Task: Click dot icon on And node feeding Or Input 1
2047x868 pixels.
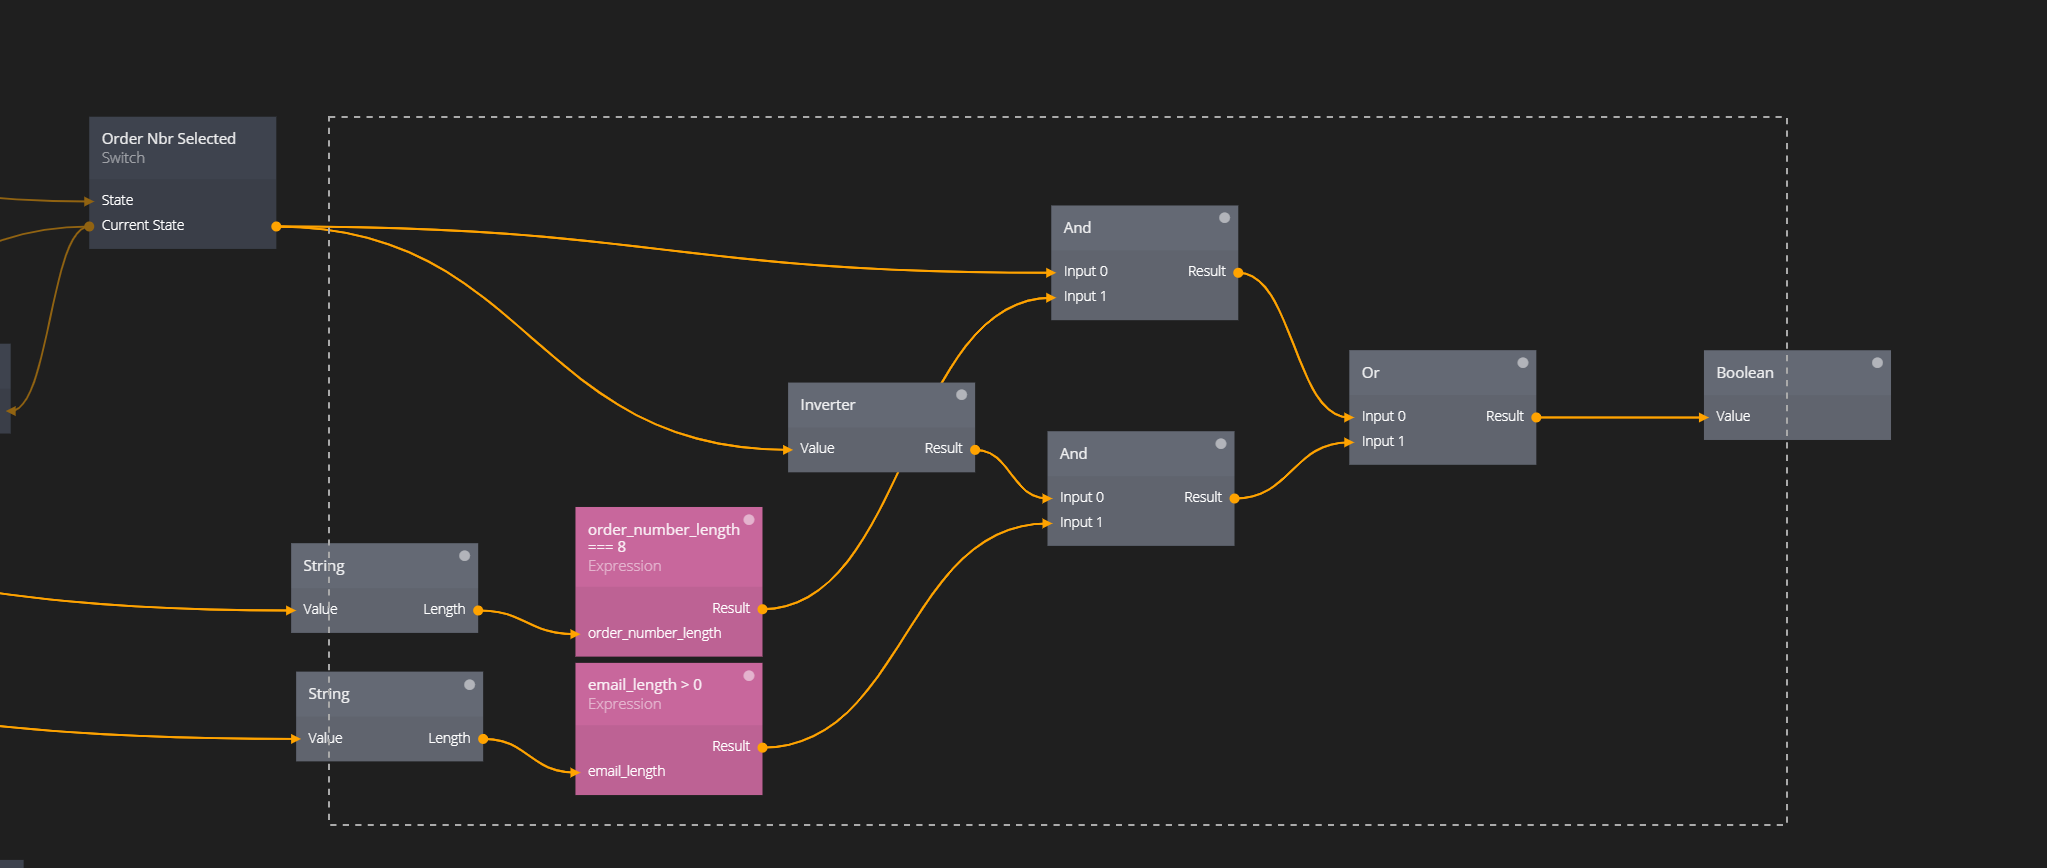Action: [x=1220, y=444]
